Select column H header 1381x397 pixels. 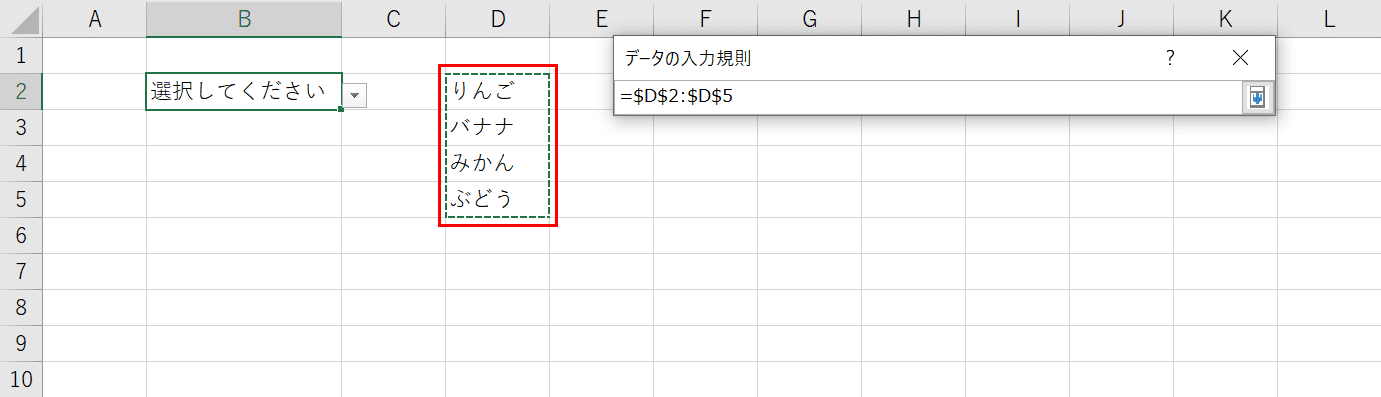coord(913,18)
